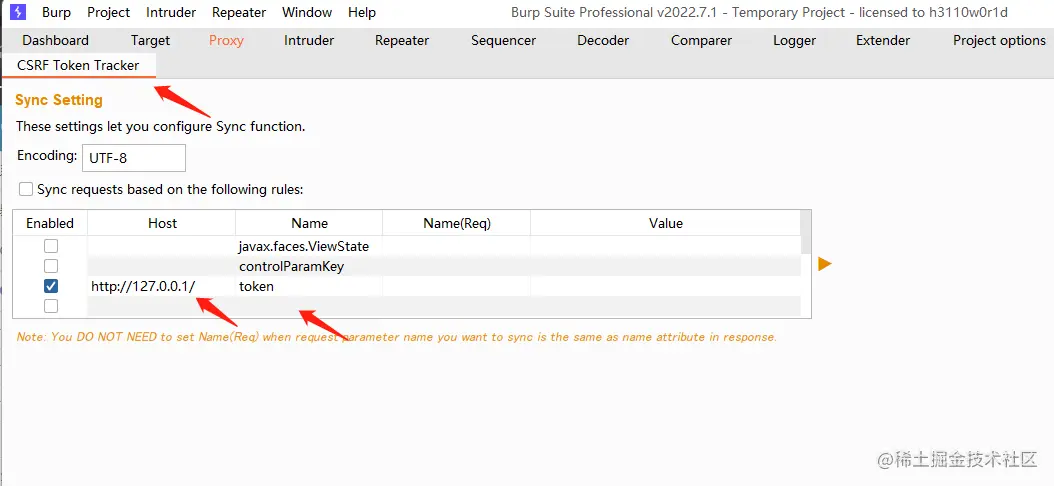Select the token name cell
1054x486 pixels.
309,286
